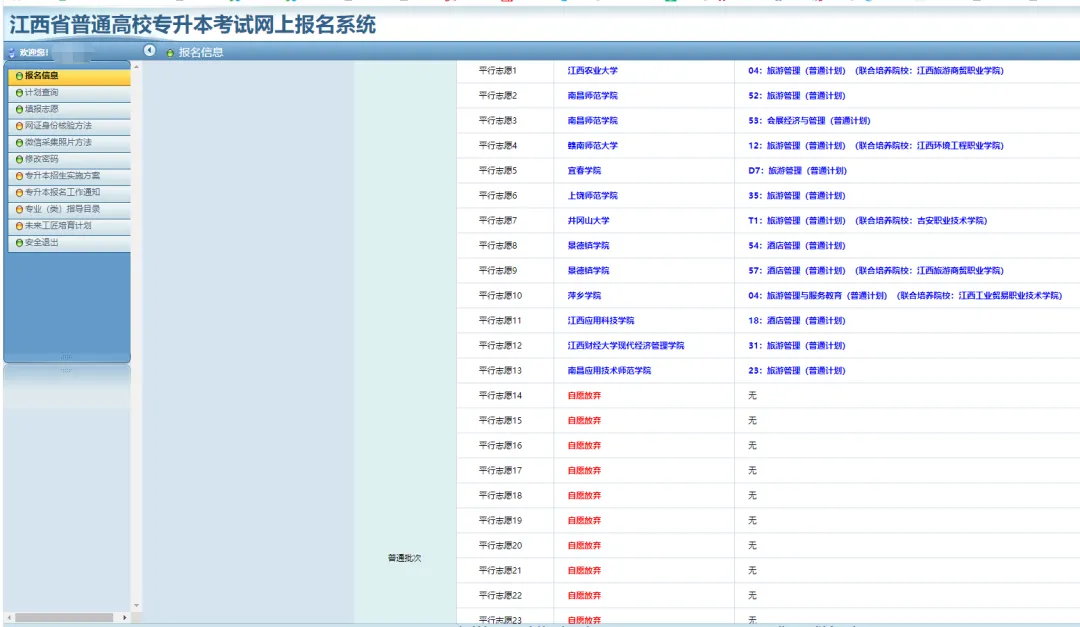Open 计划查询 in the sidebar menu
The image size is (1080, 627).
click(69, 92)
